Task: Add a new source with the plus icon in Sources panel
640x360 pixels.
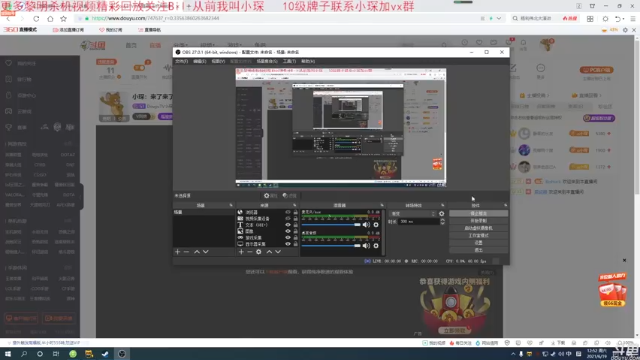Action: pyautogui.click(x=241, y=252)
